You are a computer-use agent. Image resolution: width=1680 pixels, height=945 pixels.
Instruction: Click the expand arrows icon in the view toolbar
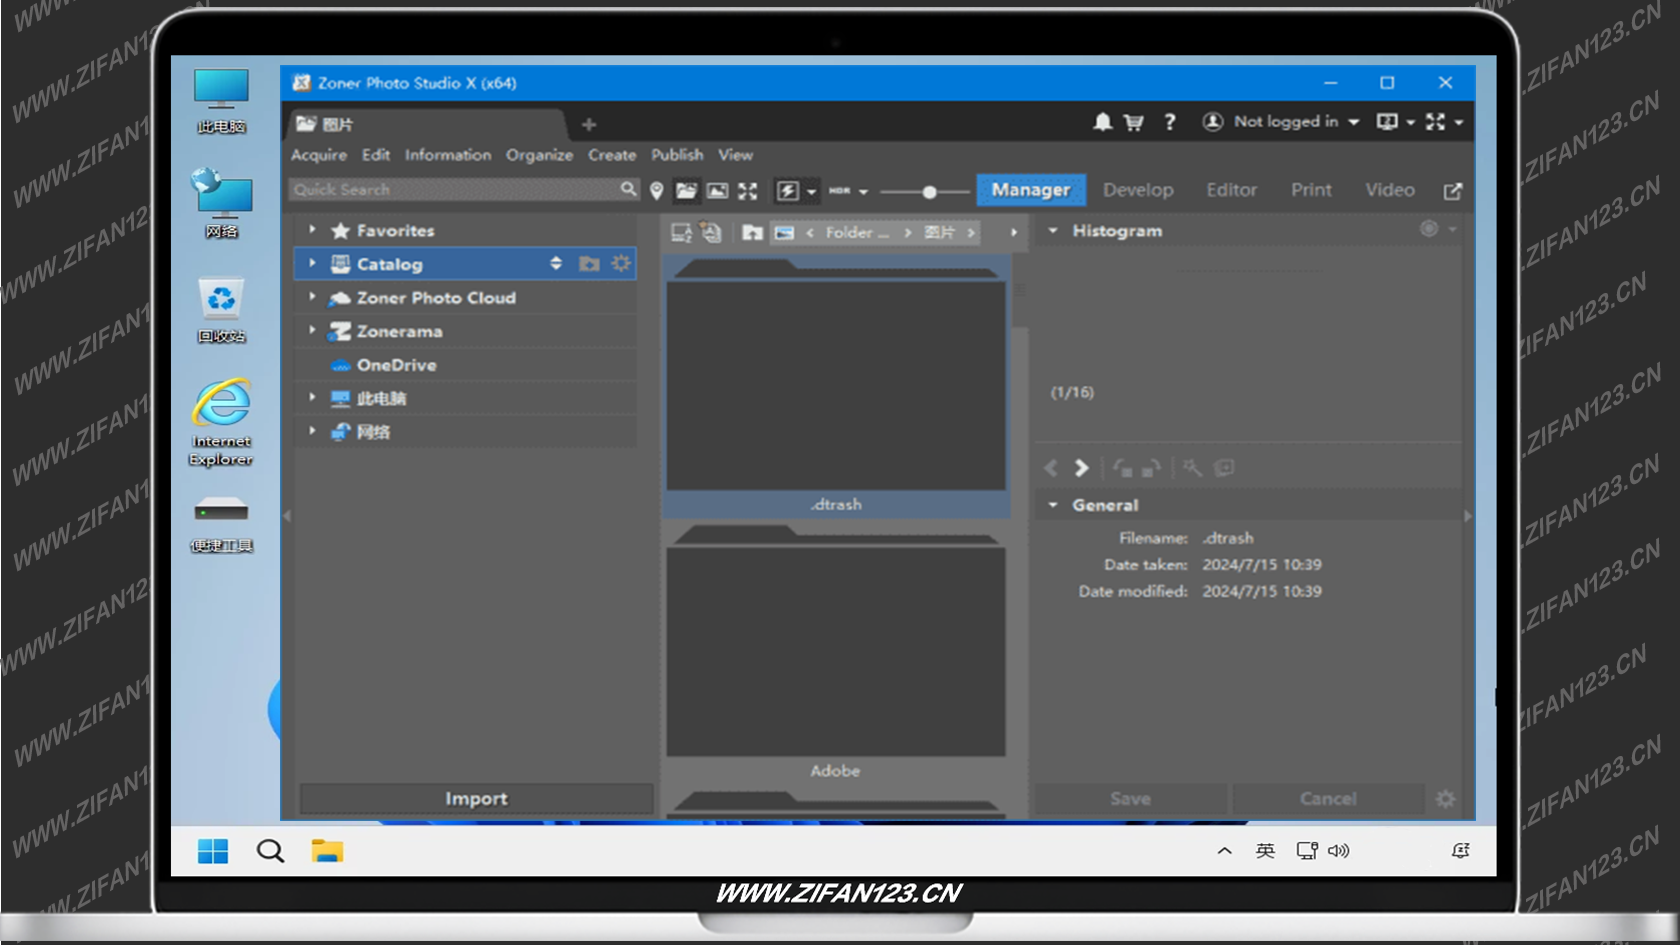[x=747, y=190]
